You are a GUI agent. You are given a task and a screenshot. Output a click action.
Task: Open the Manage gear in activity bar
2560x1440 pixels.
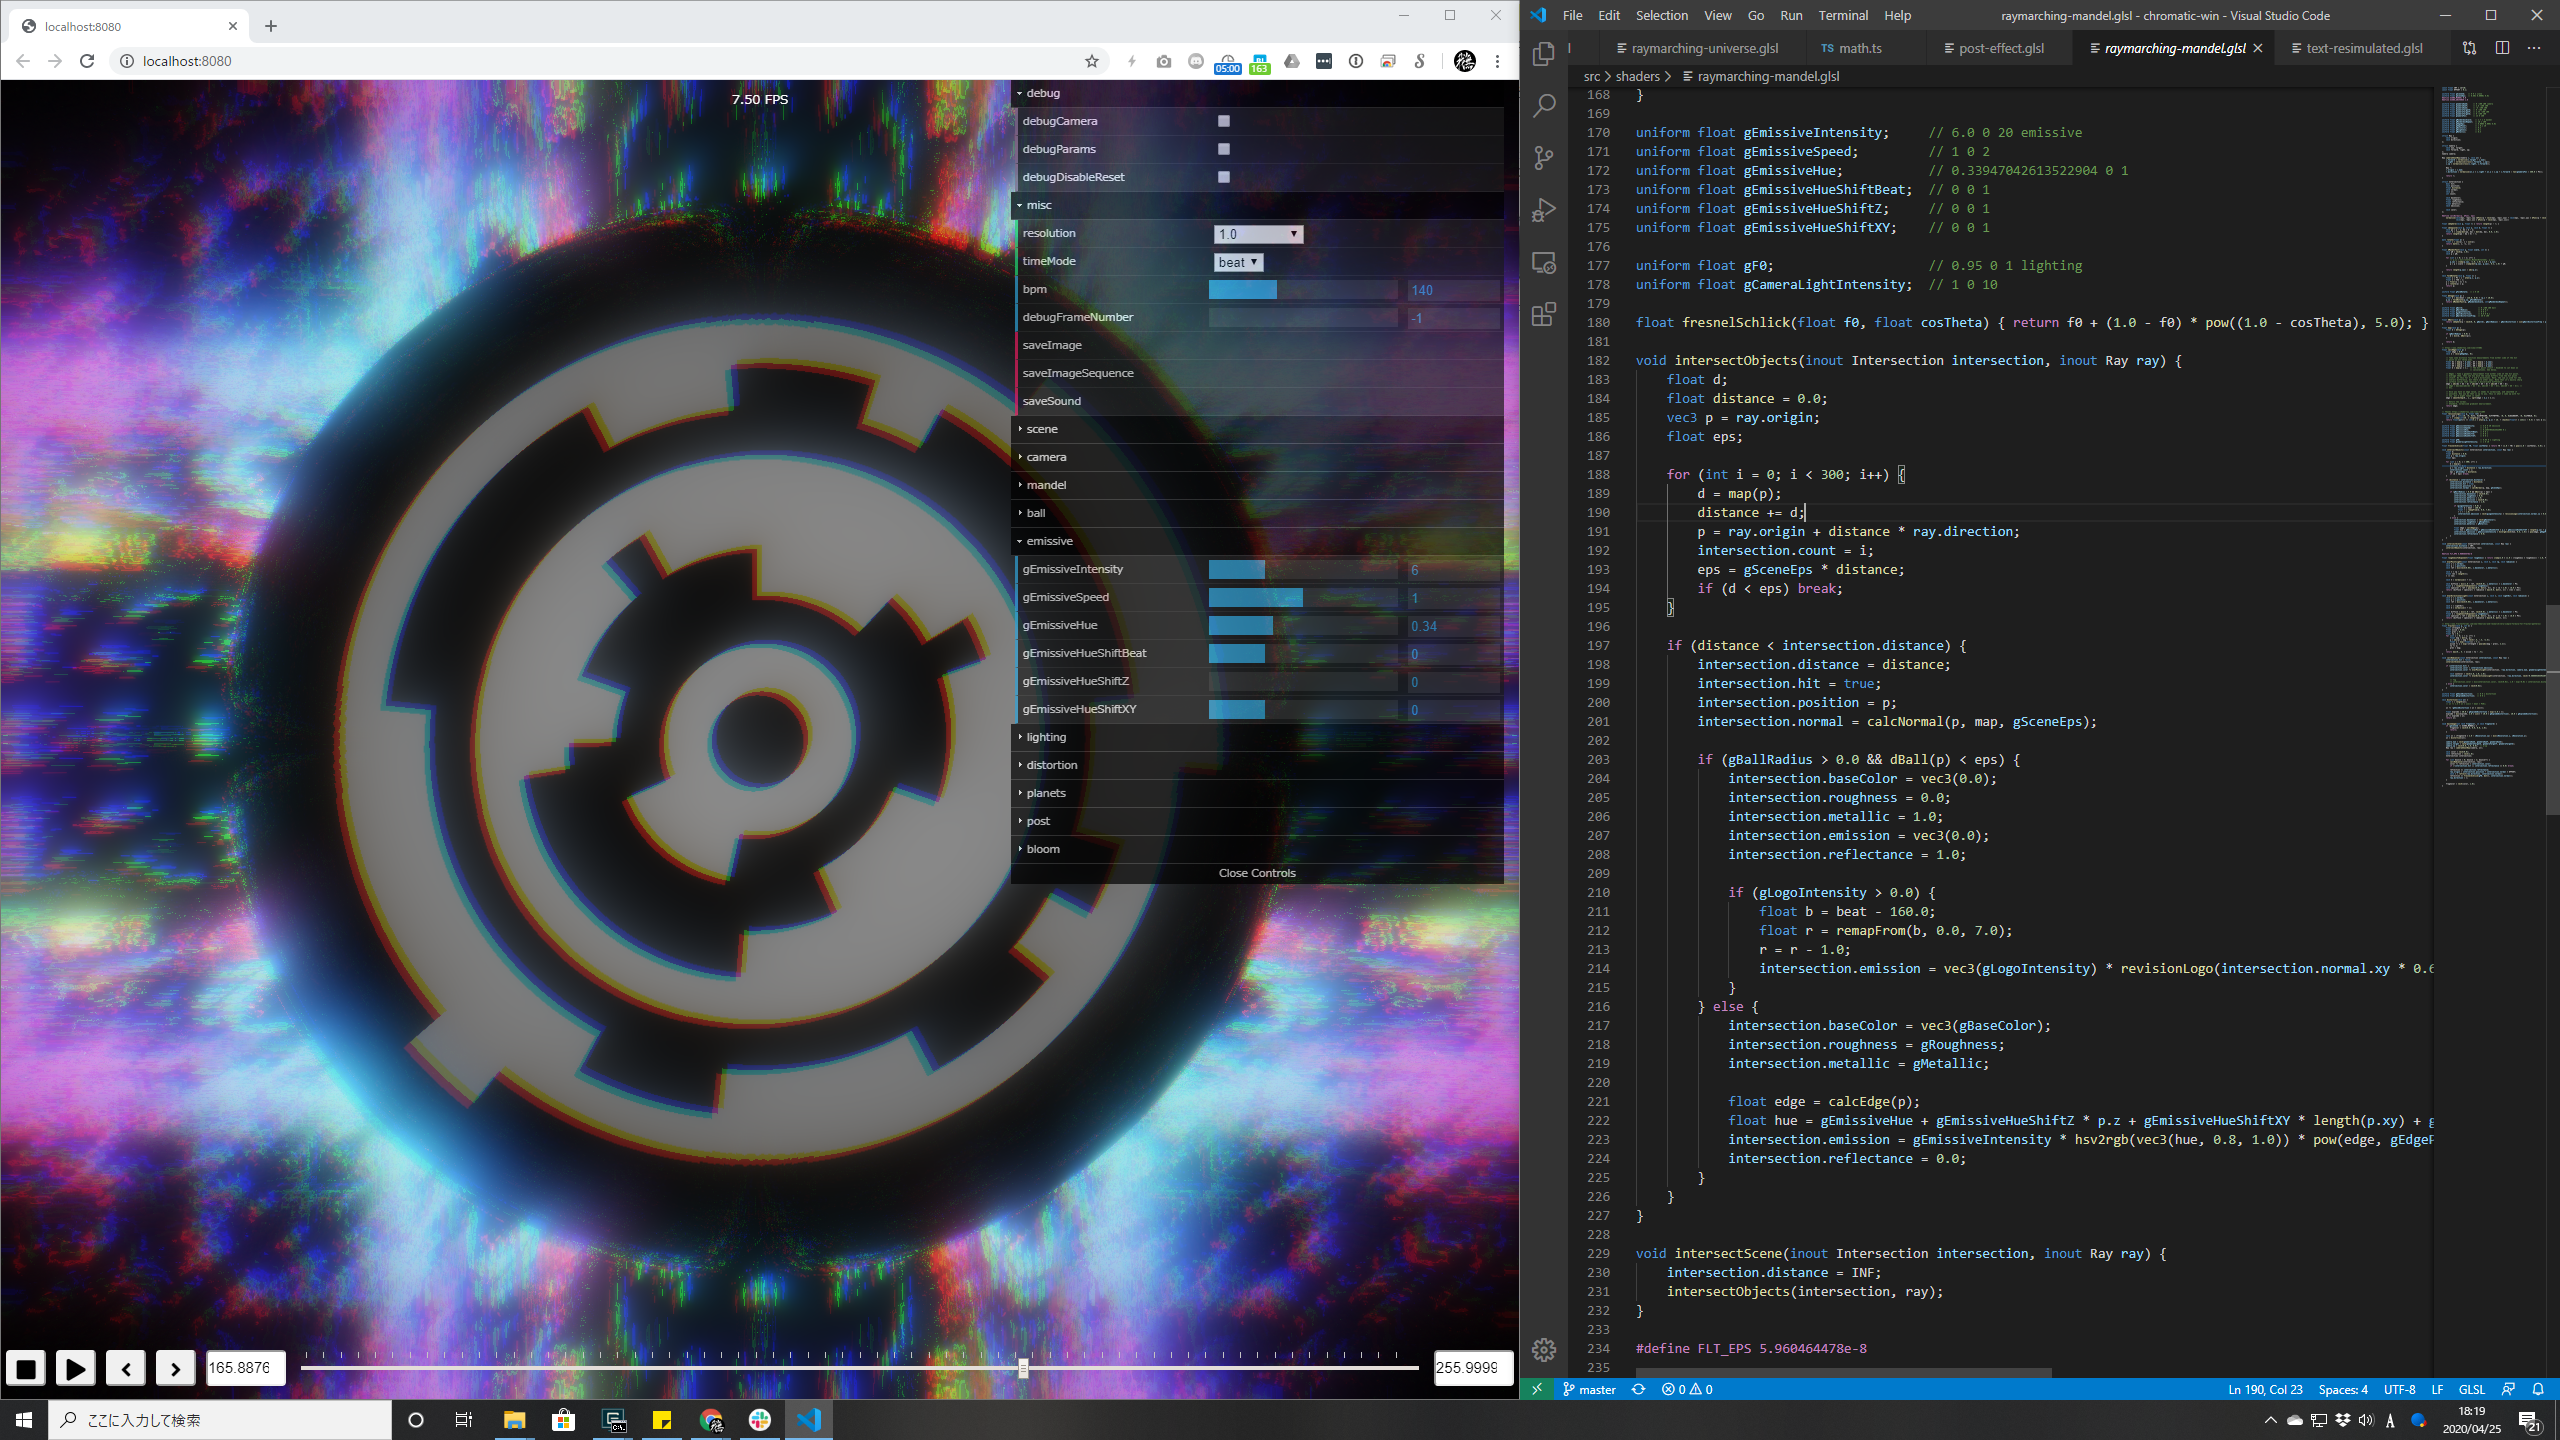1544,1350
